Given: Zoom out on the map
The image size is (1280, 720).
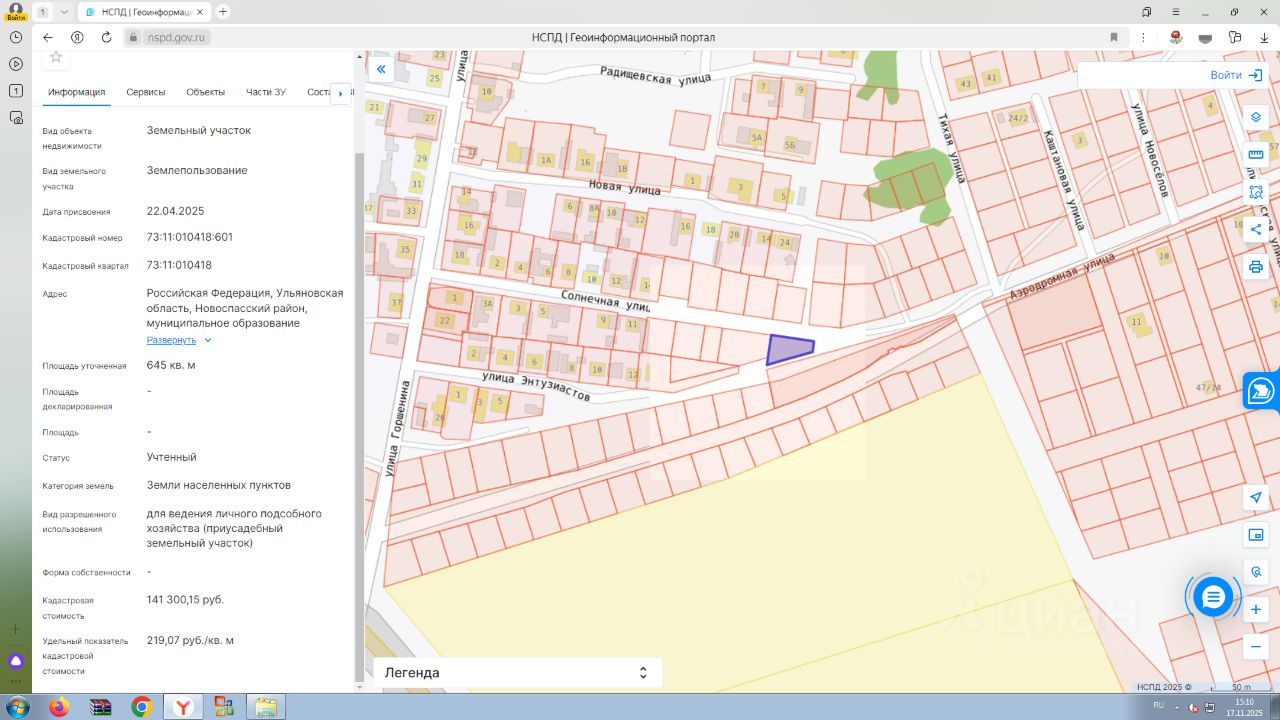Looking at the screenshot, I should pos(1256,647).
